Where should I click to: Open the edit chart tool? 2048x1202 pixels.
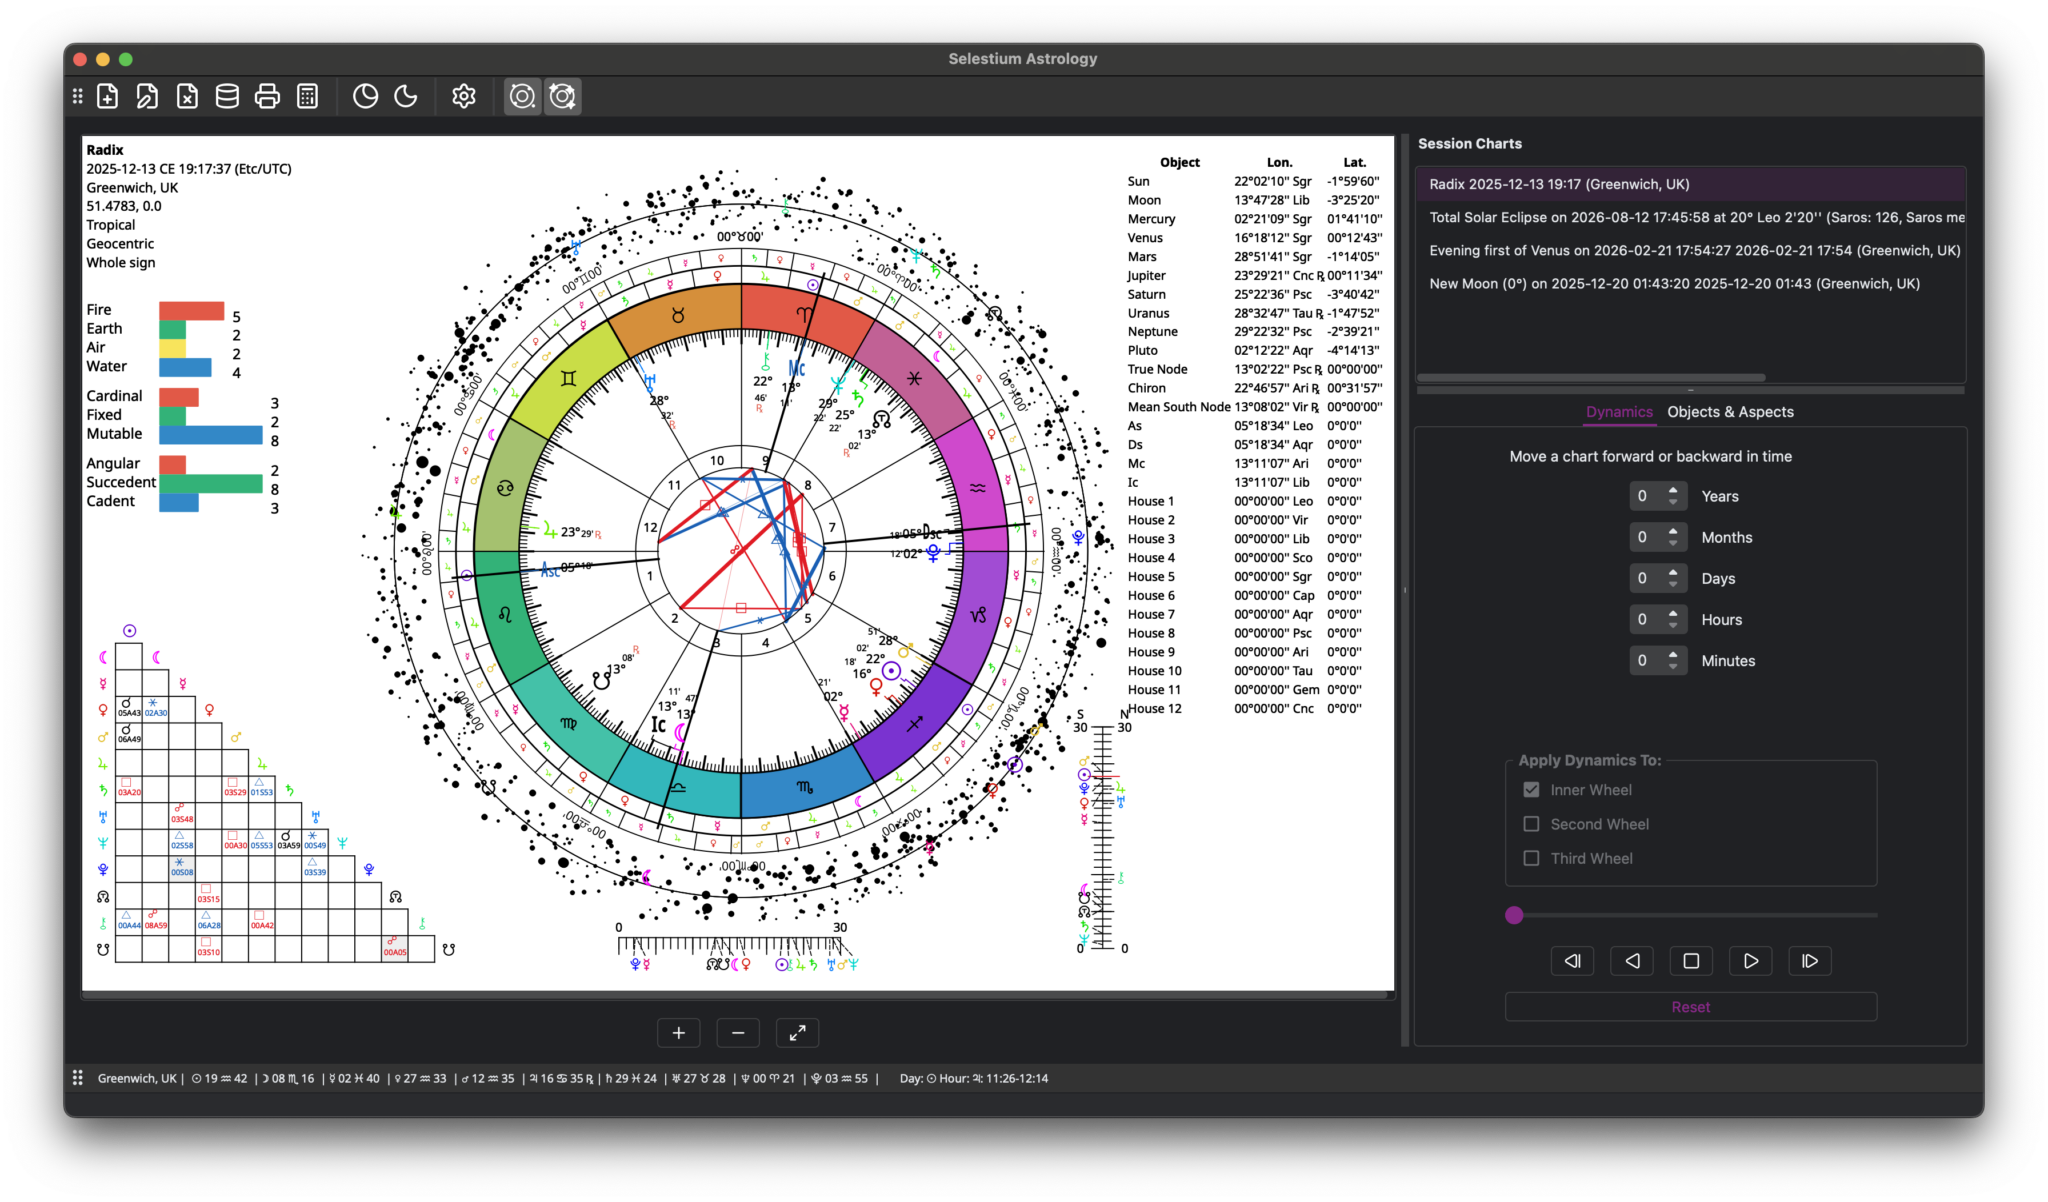[x=147, y=96]
